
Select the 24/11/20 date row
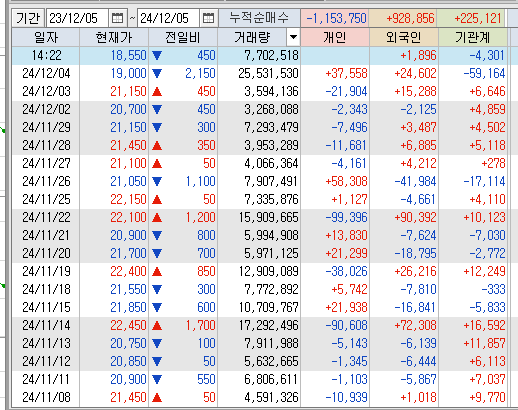click(x=46, y=253)
